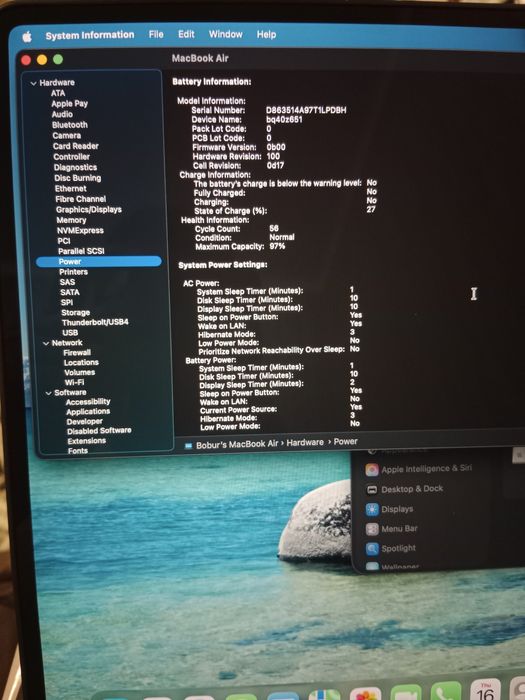525x700 pixels.
Task: Select Extensions under Software
Action: point(87,441)
